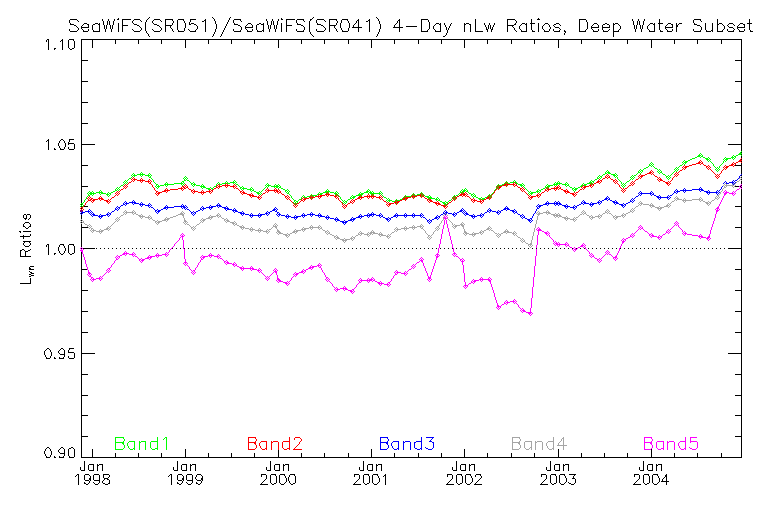Click the 0.90 y-axis value
The height and width of the screenshot is (512, 768).
click(60, 452)
